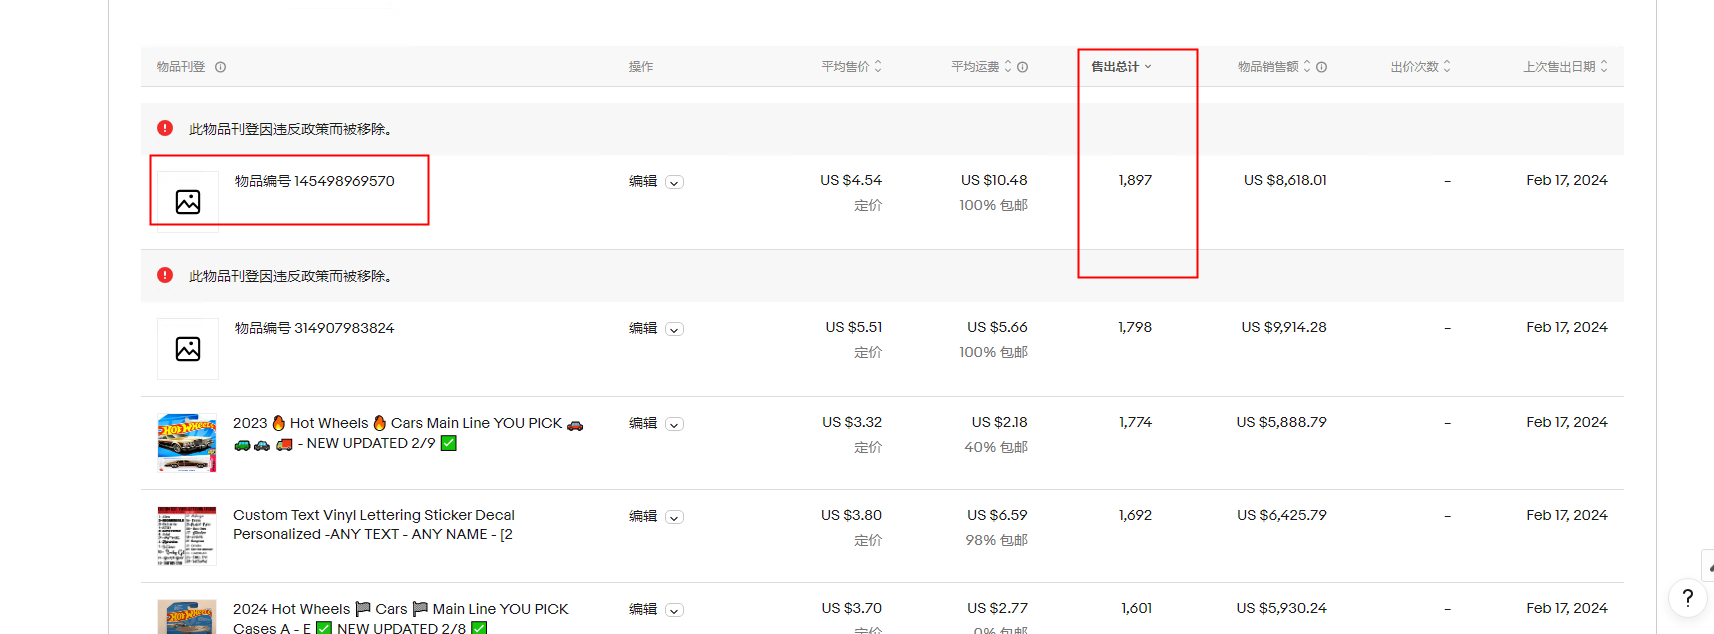This screenshot has width=1714, height=634.
Task: Click average price US $3.32
Action: [x=852, y=422]
